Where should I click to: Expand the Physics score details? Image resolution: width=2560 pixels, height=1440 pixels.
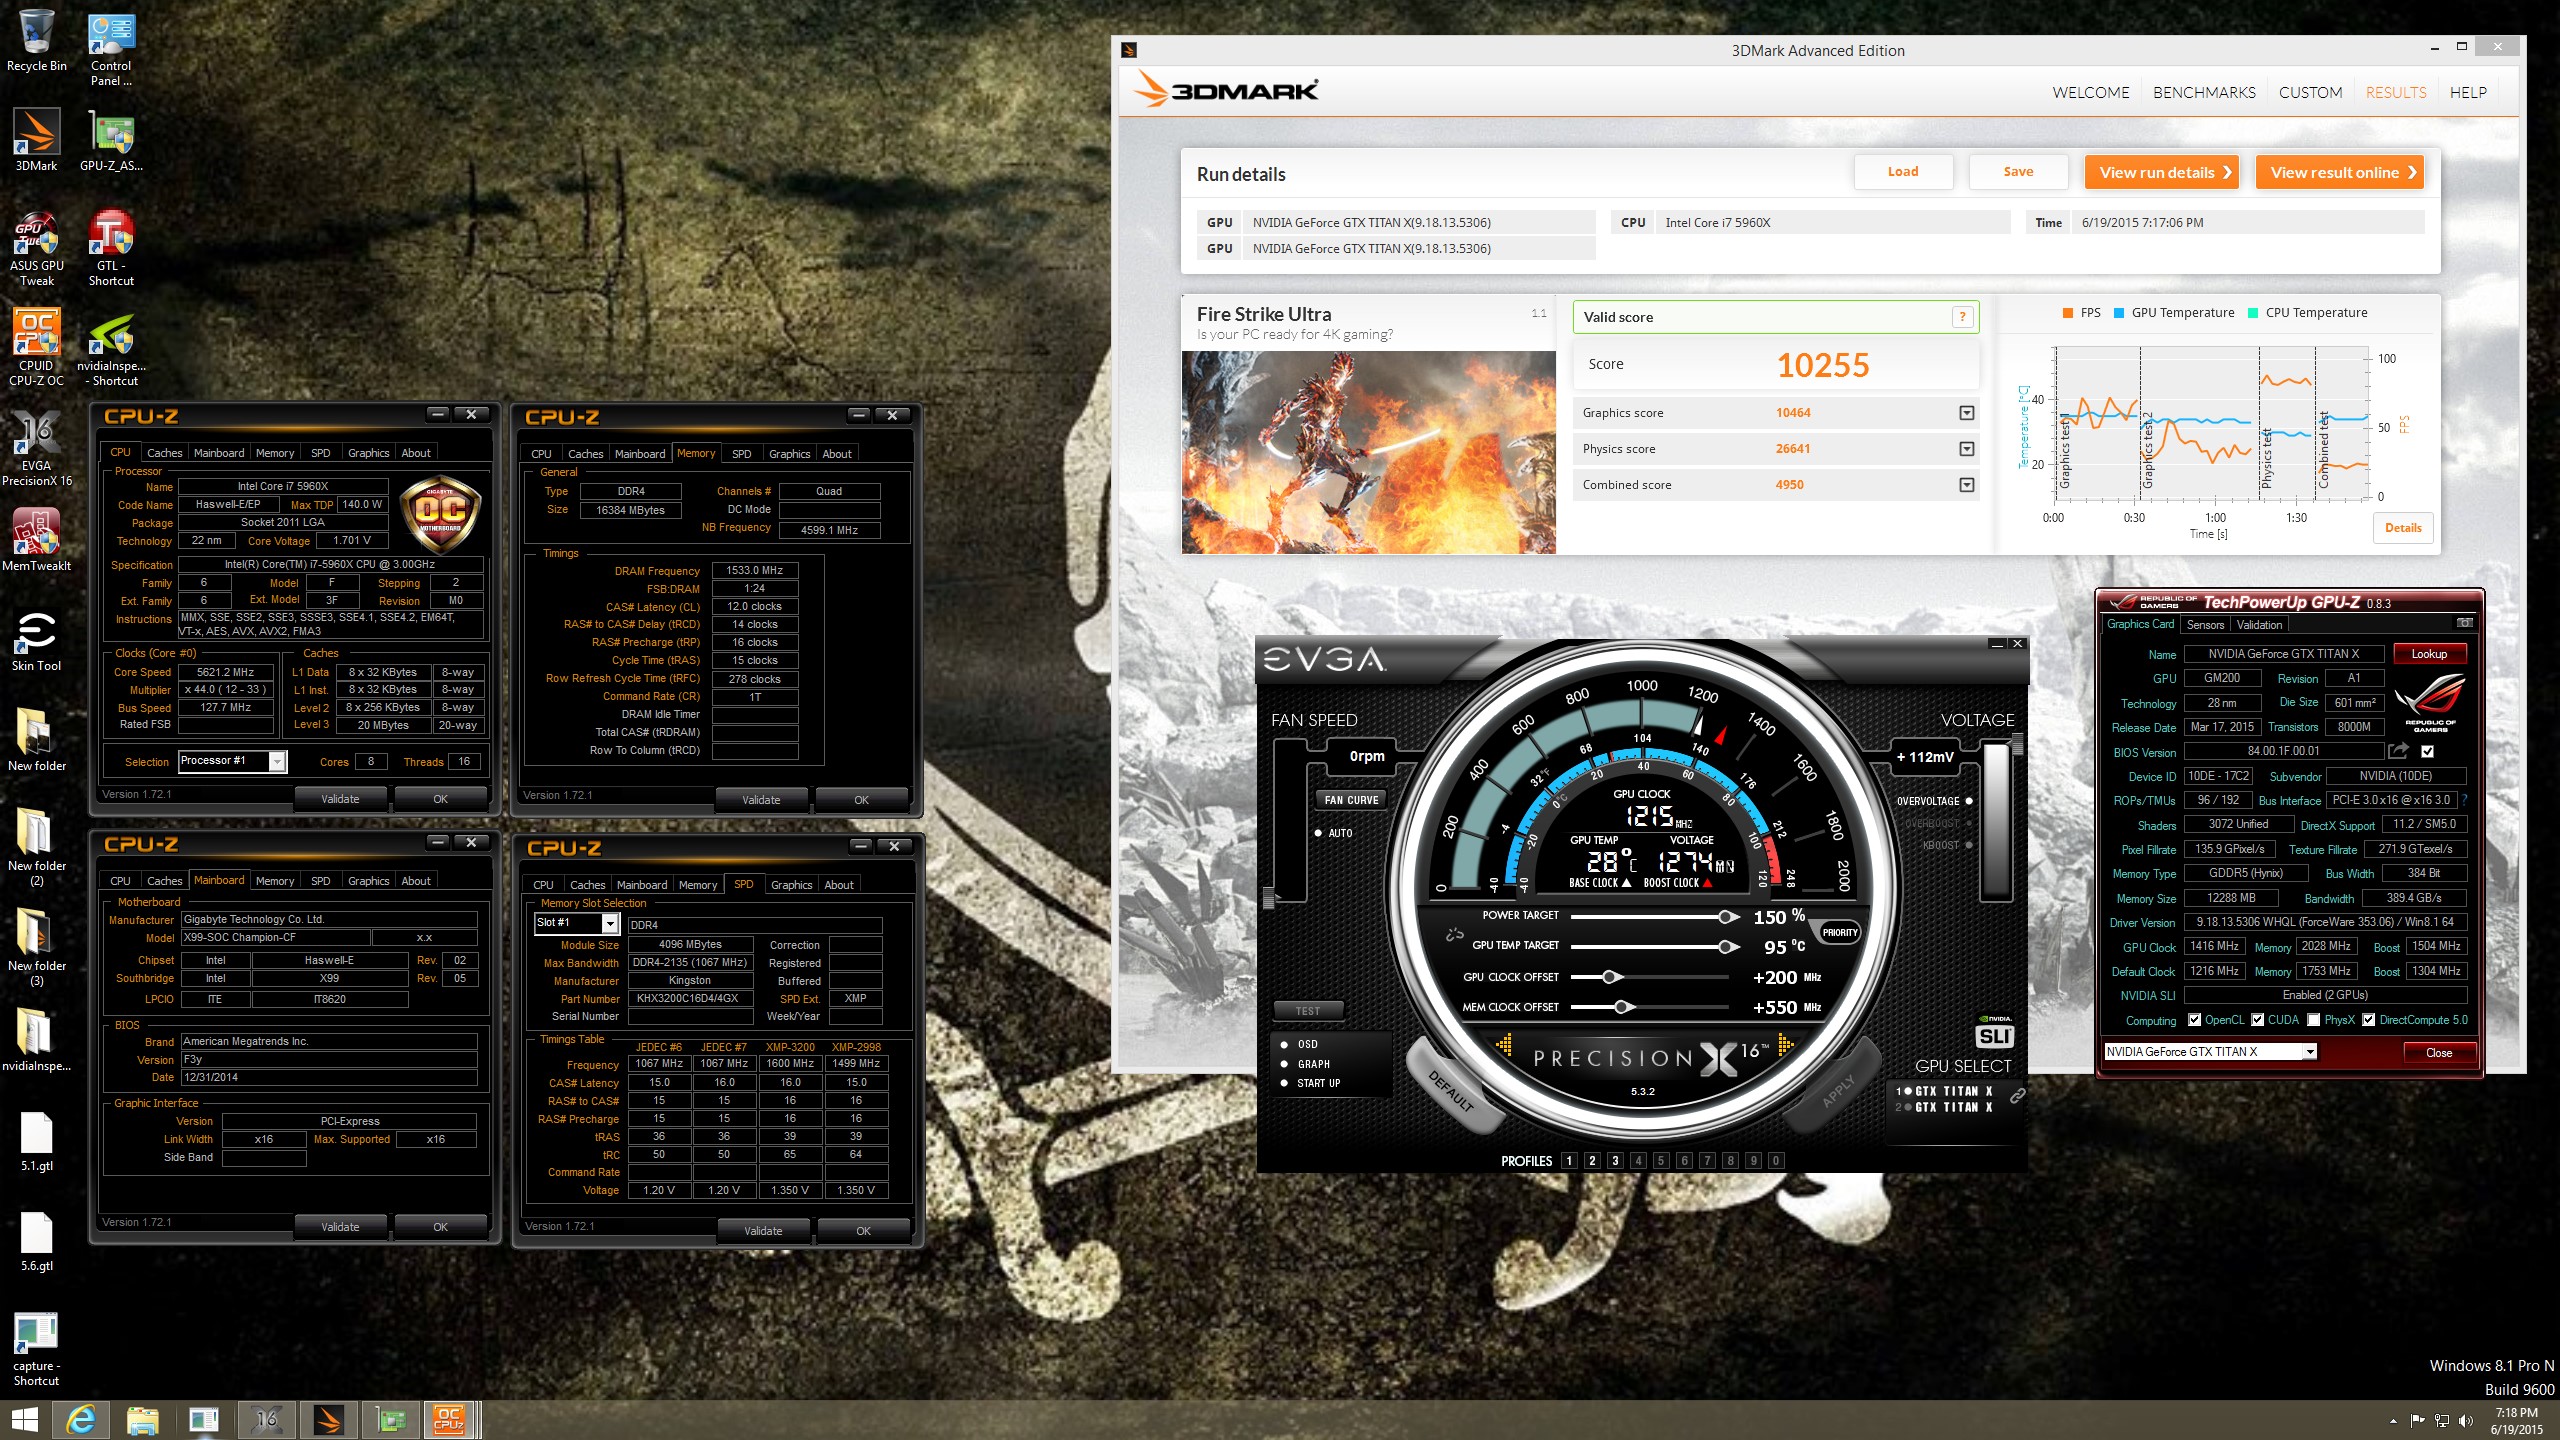[x=1966, y=449]
